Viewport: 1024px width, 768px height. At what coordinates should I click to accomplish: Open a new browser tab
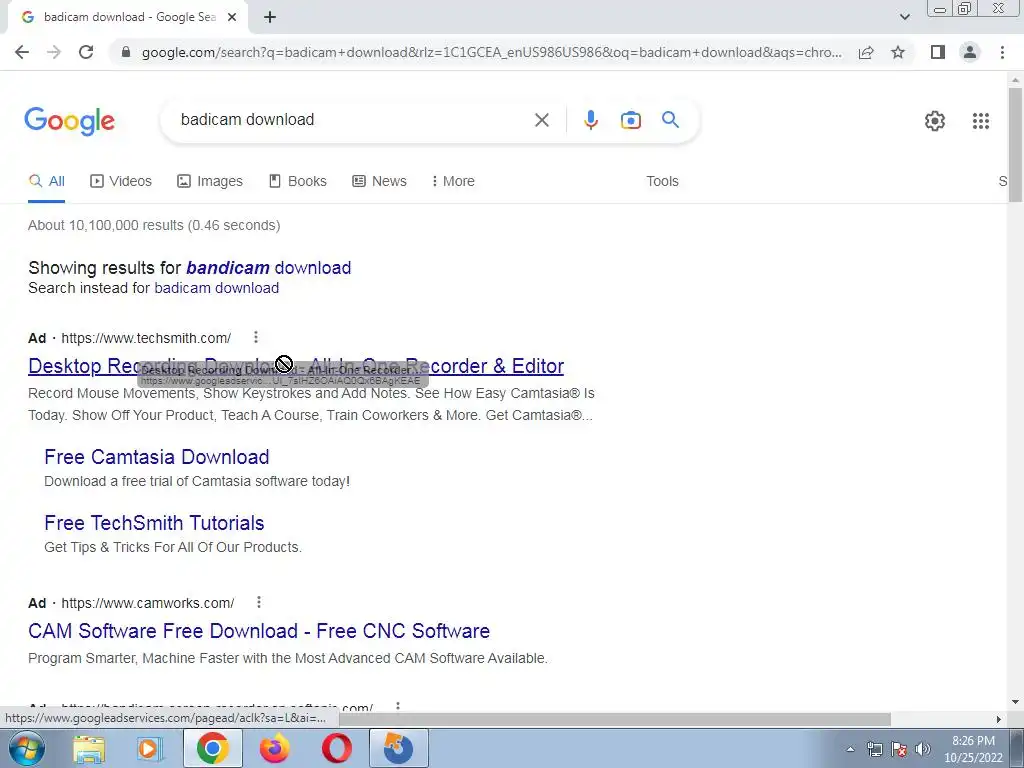pos(270,18)
